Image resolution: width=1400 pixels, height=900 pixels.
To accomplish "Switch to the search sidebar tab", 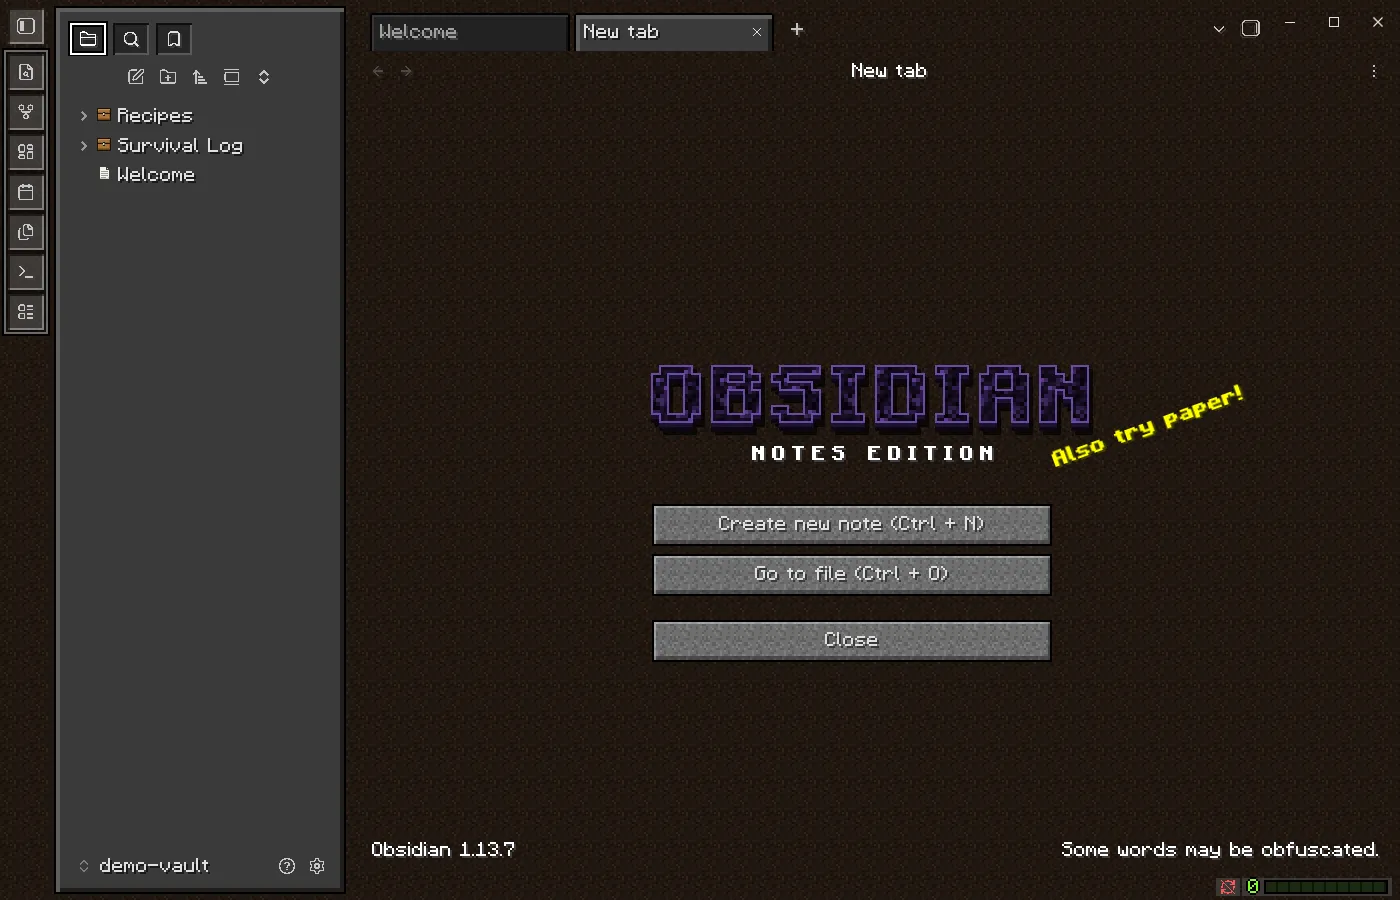I will [x=131, y=39].
